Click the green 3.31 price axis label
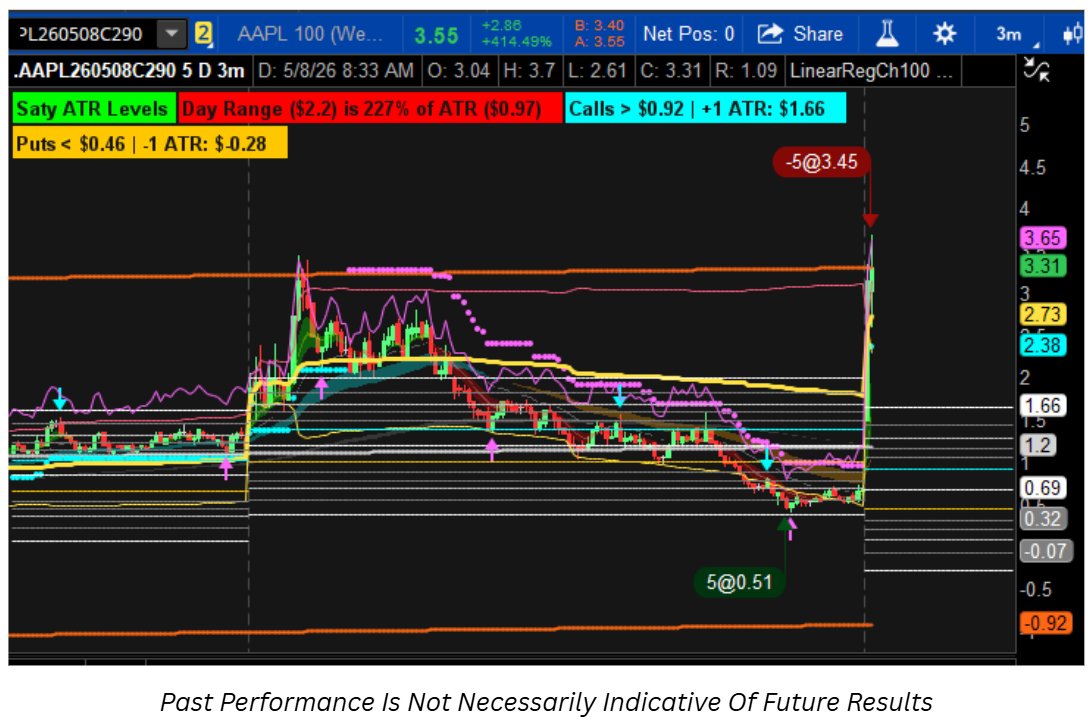Screen dimensions: 1092x721 click(x=1043, y=265)
